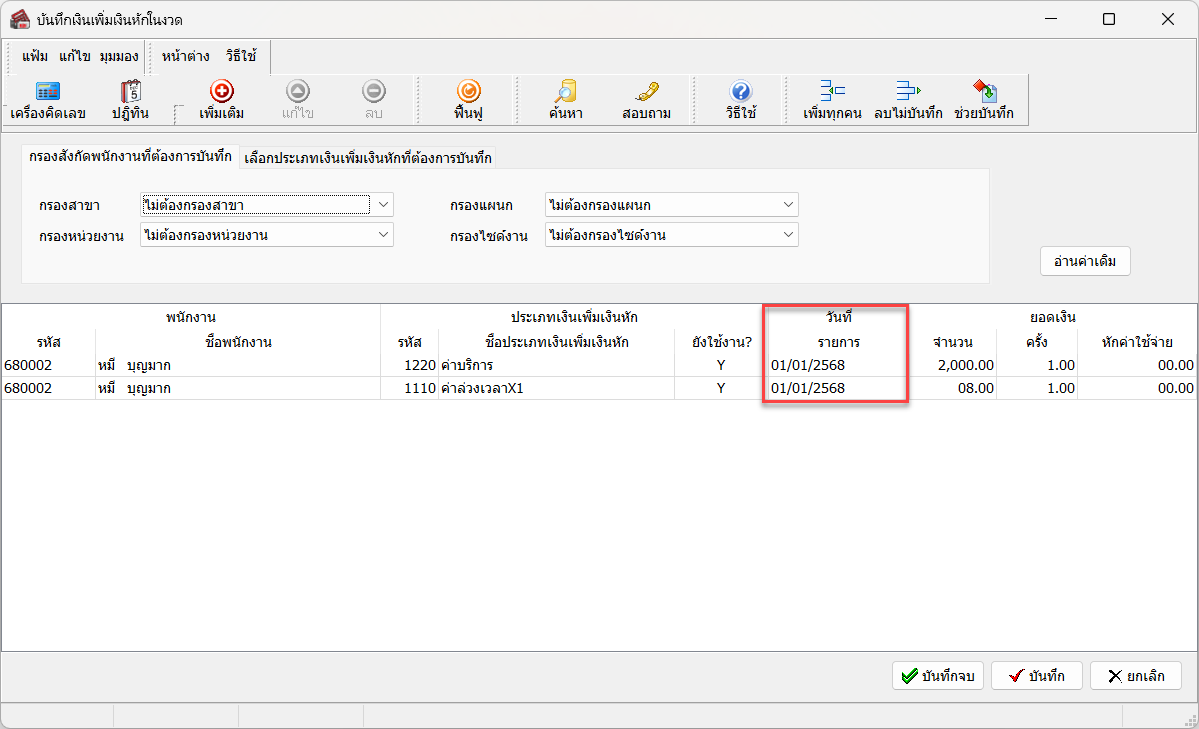Click the อ่านค่าเดิม button

(x=1085, y=261)
